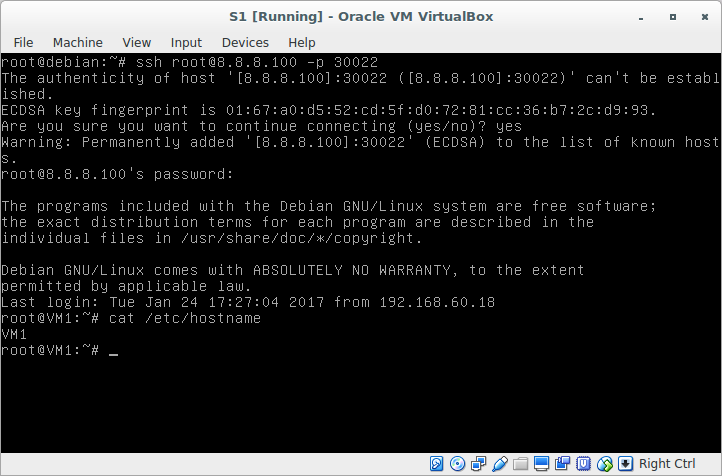
Task: Click the keyboard capture down-arrow icon
Action: [x=625, y=464]
